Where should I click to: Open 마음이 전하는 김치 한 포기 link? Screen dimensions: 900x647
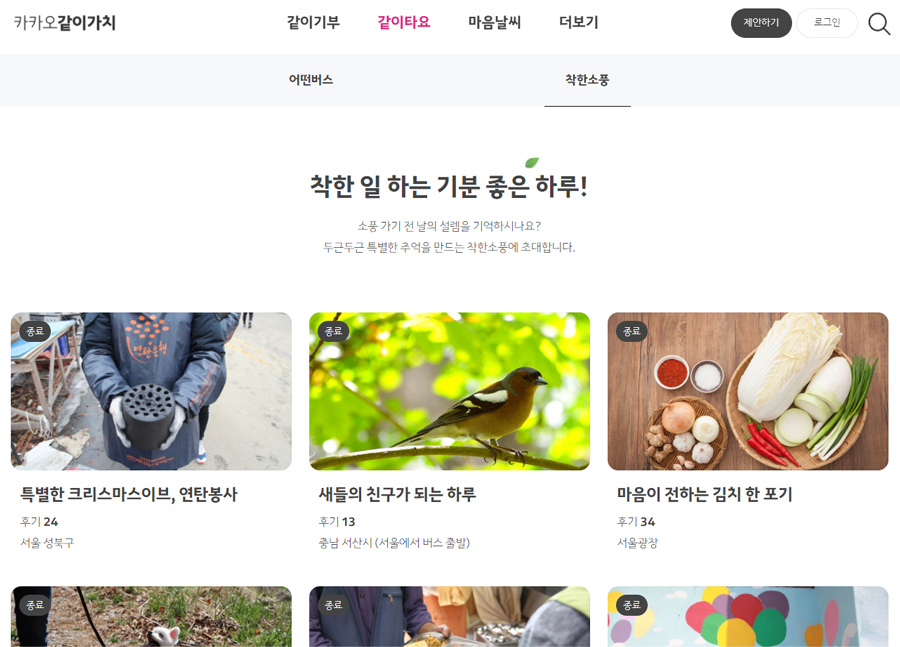(704, 494)
